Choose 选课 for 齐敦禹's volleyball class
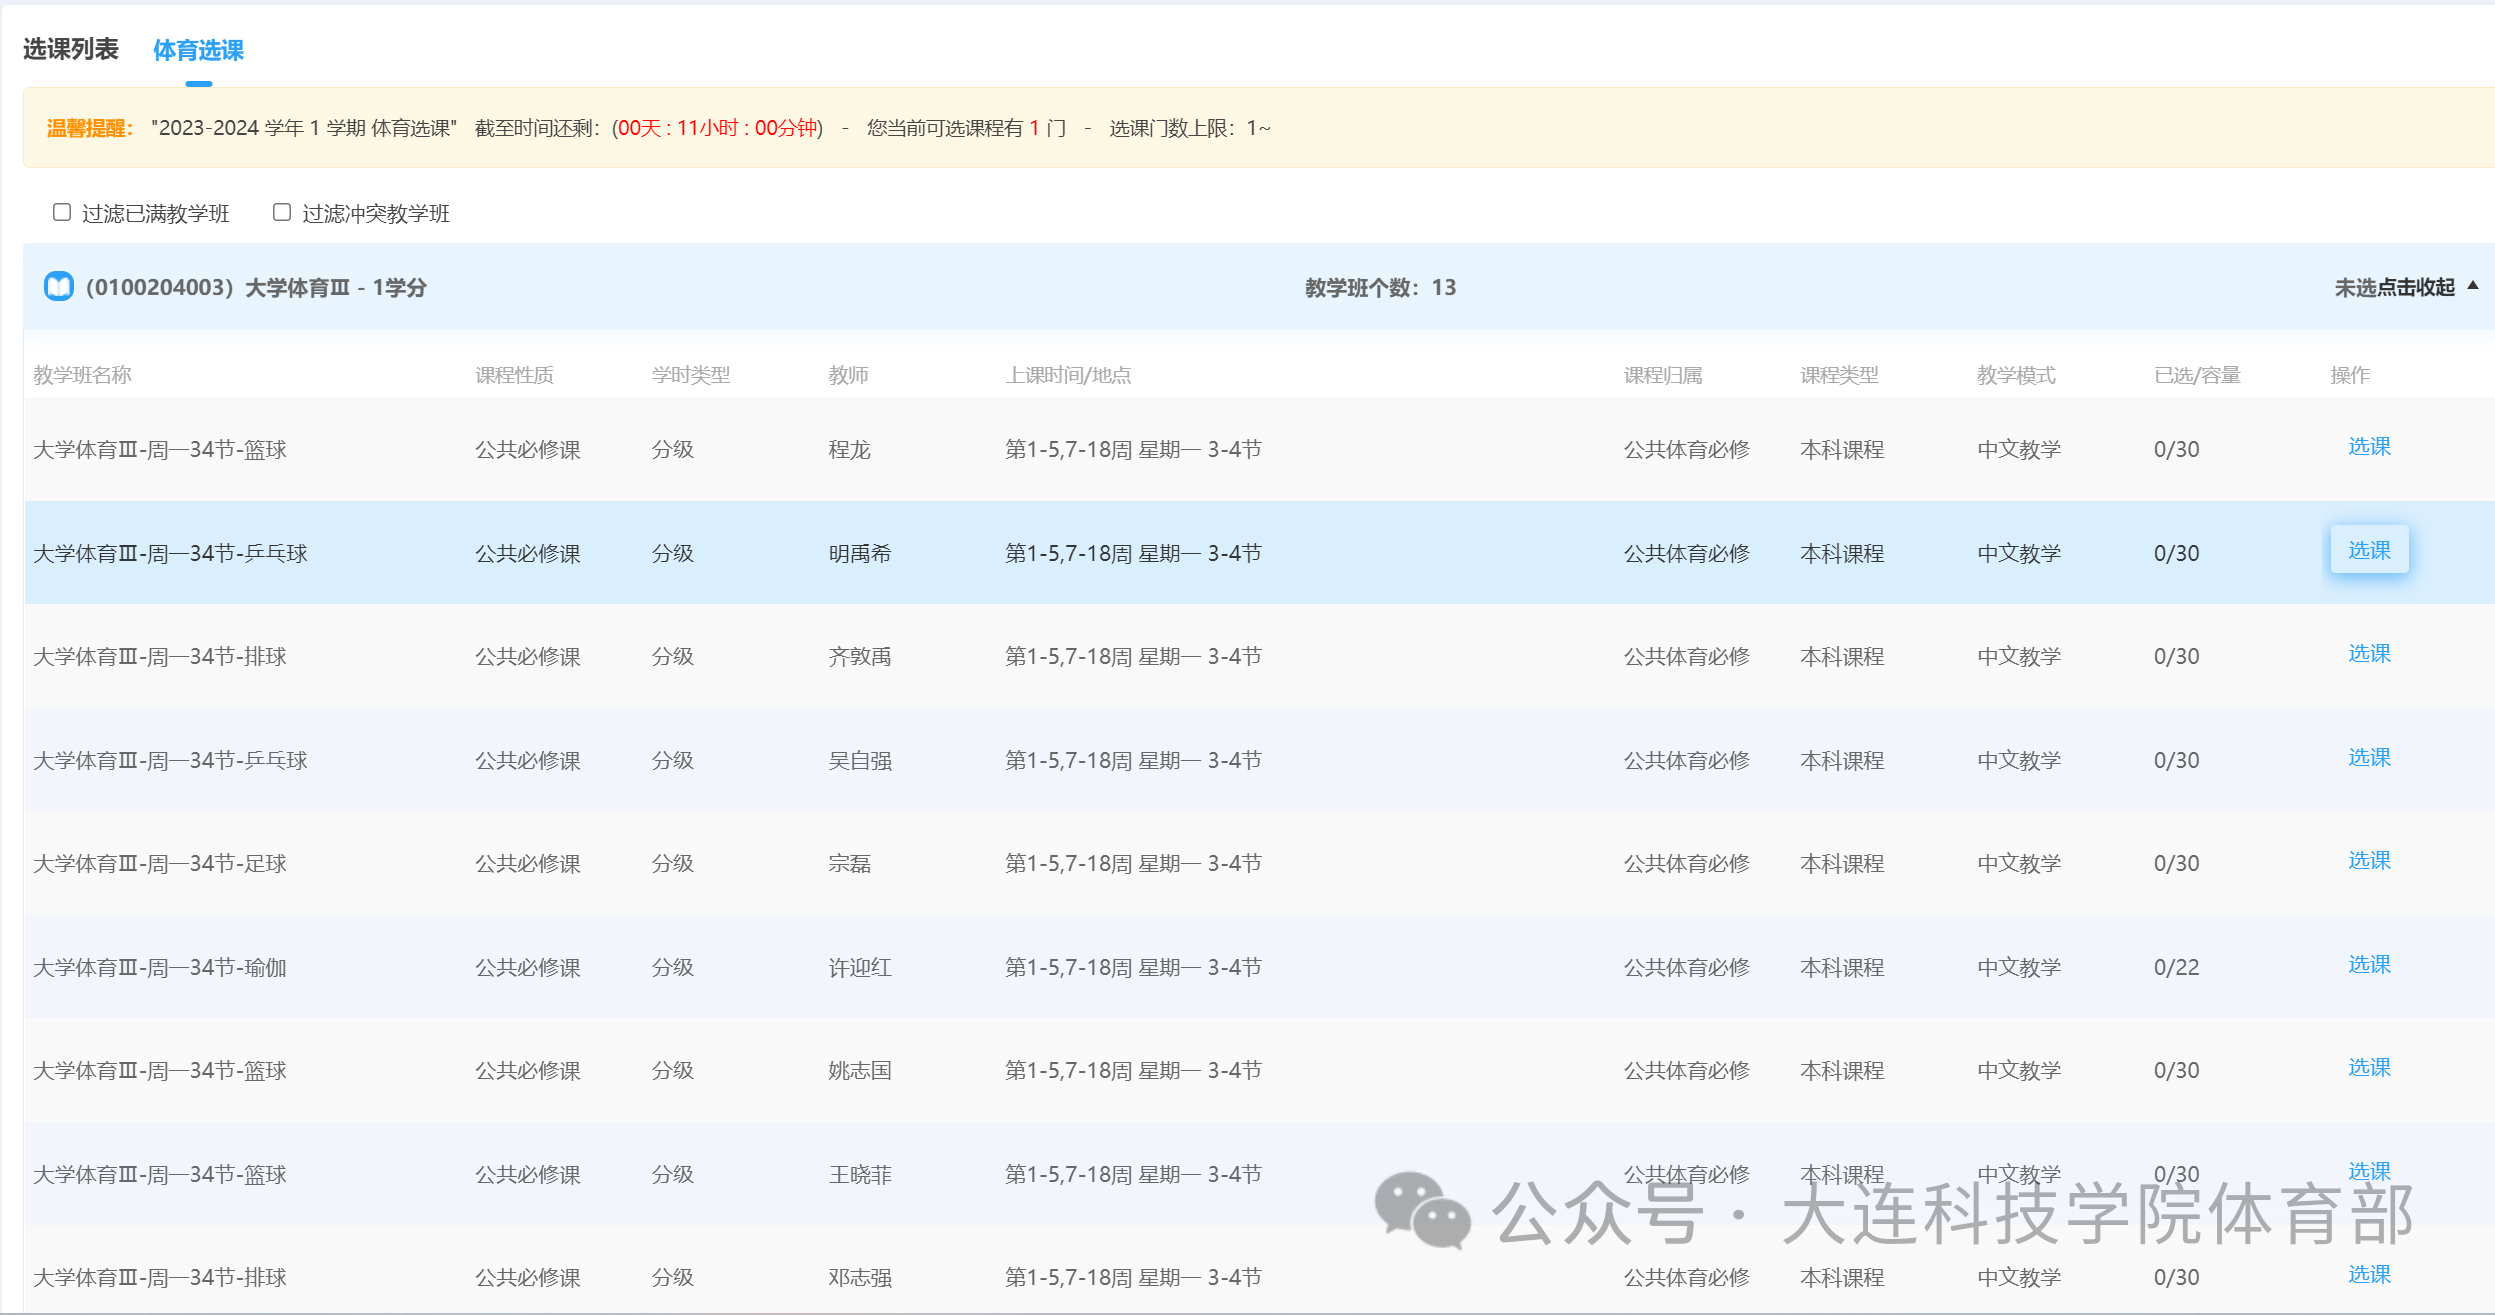This screenshot has height=1315, width=2495. pyautogui.click(x=2368, y=654)
